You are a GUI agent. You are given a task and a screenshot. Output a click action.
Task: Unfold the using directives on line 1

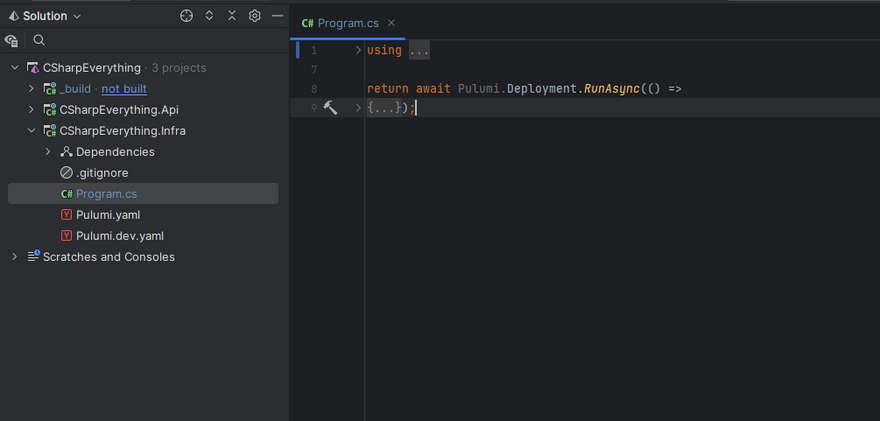point(358,50)
